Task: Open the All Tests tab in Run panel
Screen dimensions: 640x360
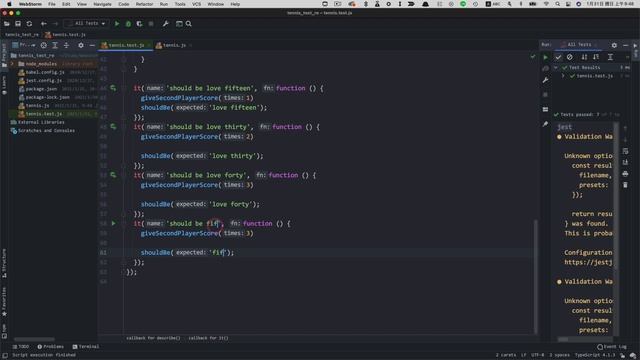Action: [579, 44]
